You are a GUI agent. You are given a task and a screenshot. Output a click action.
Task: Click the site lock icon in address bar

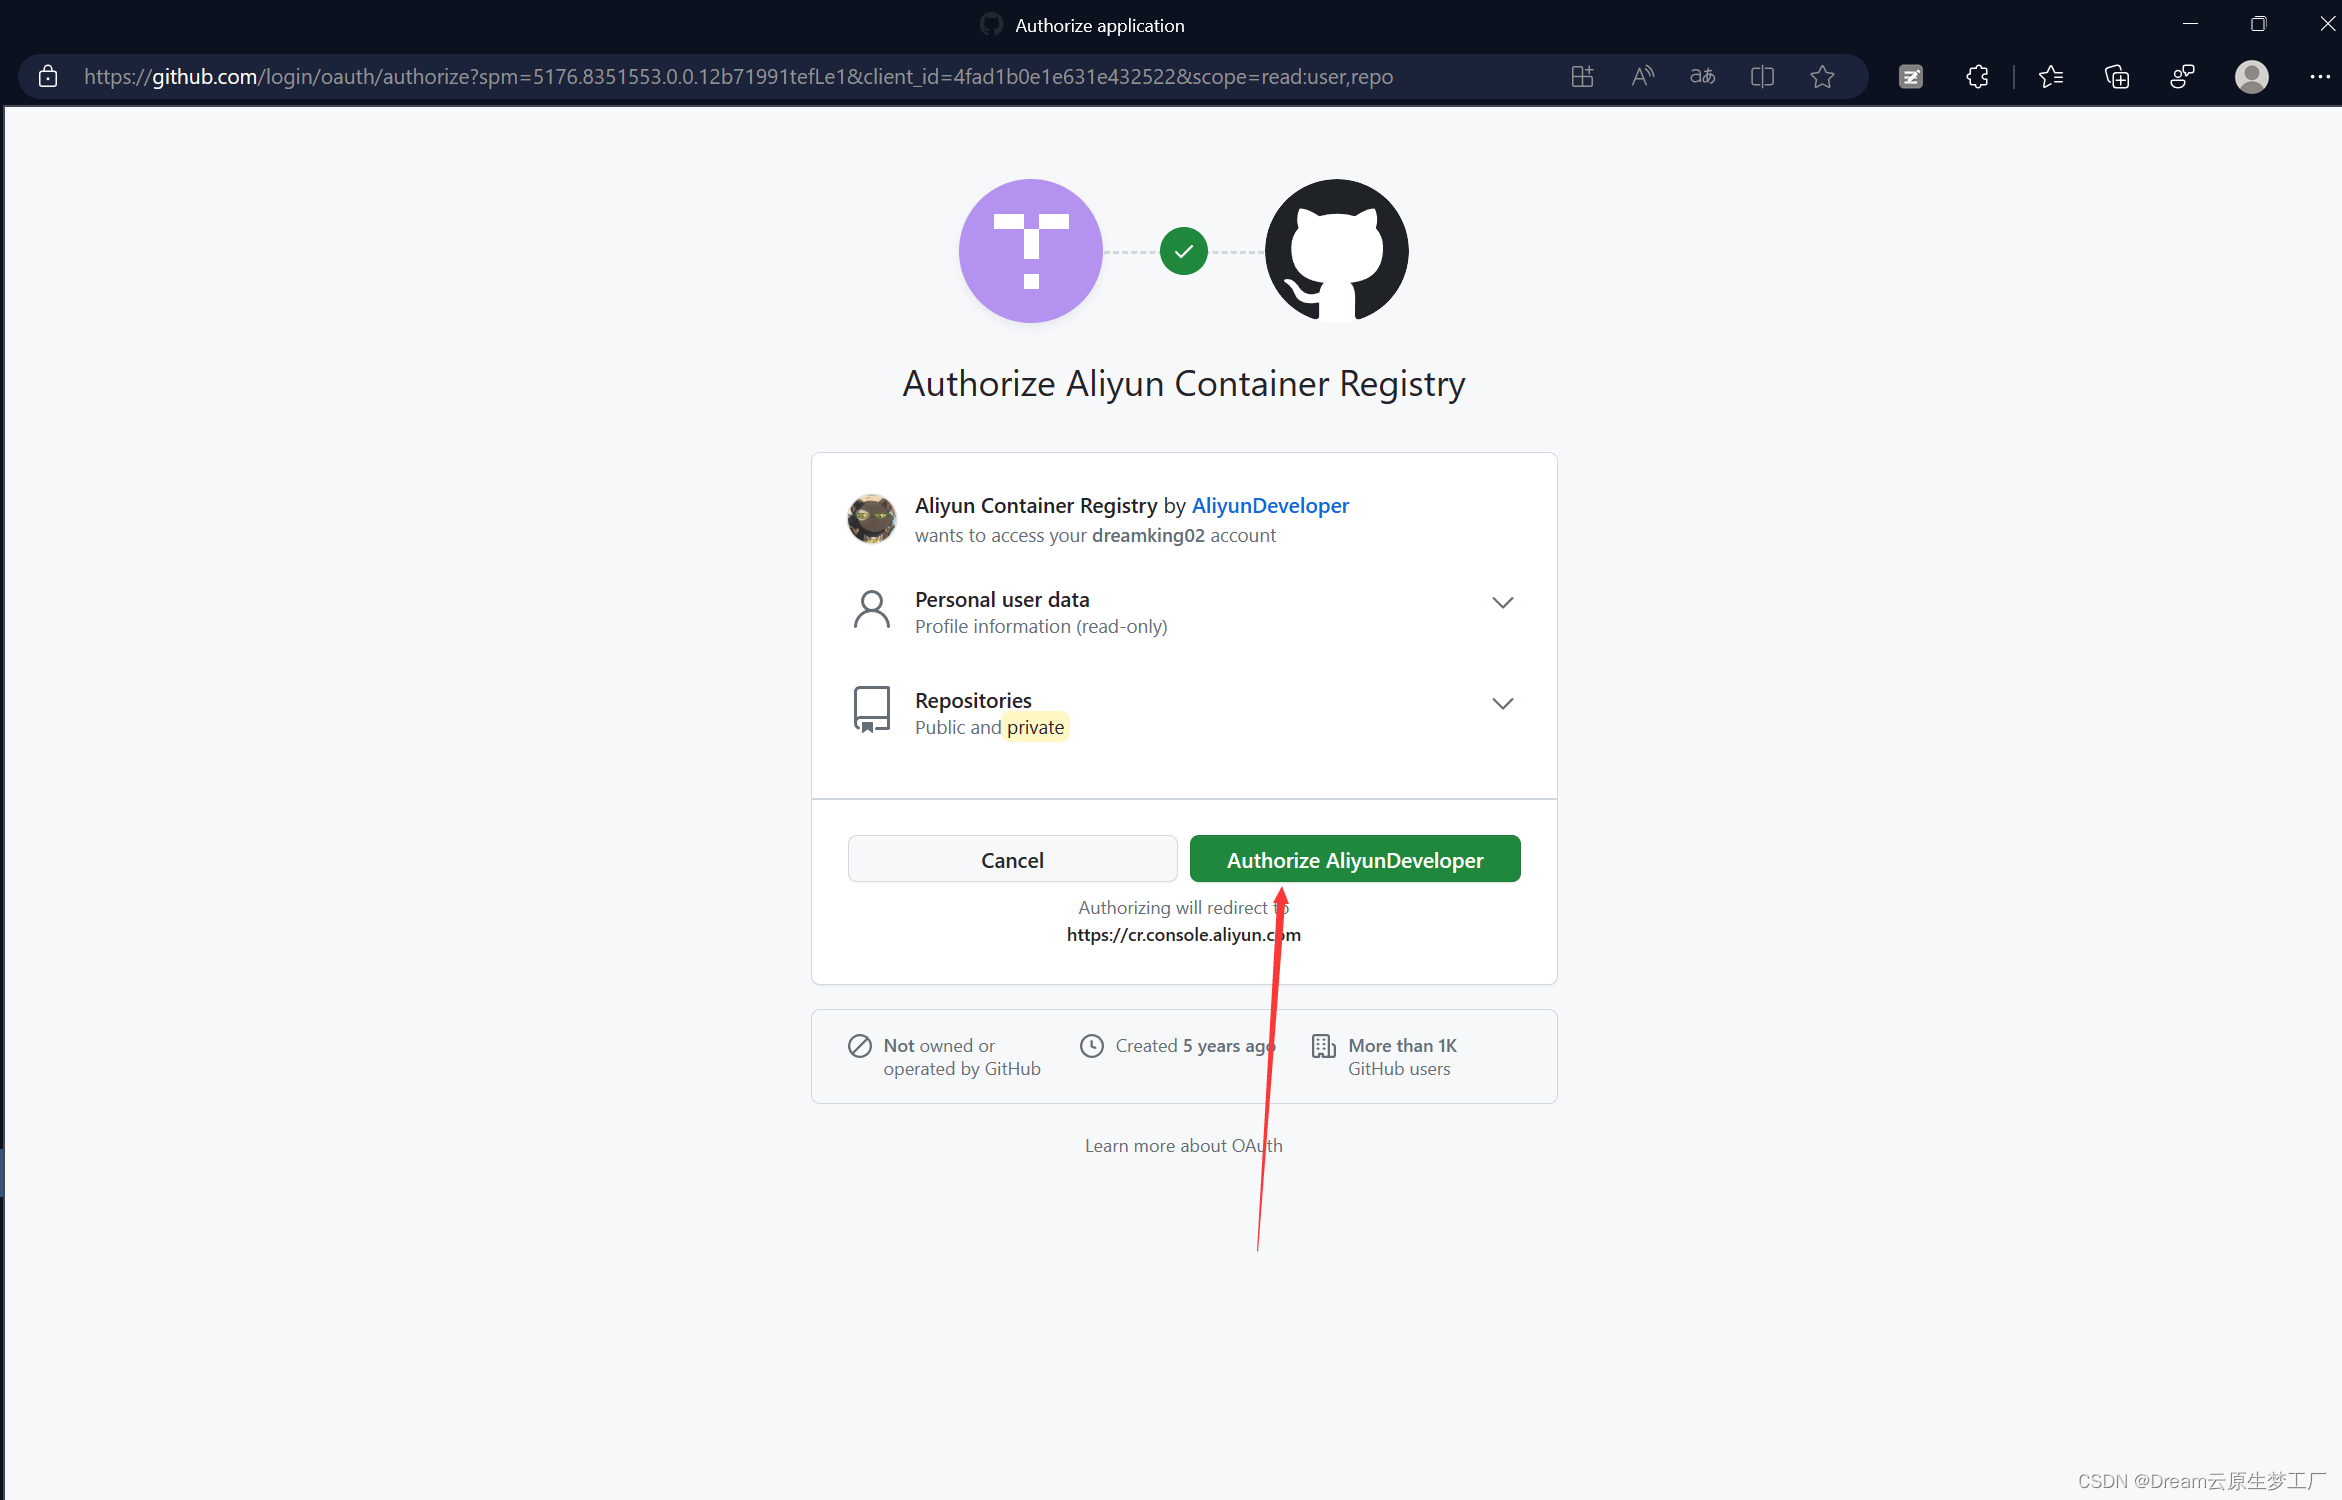(47, 77)
